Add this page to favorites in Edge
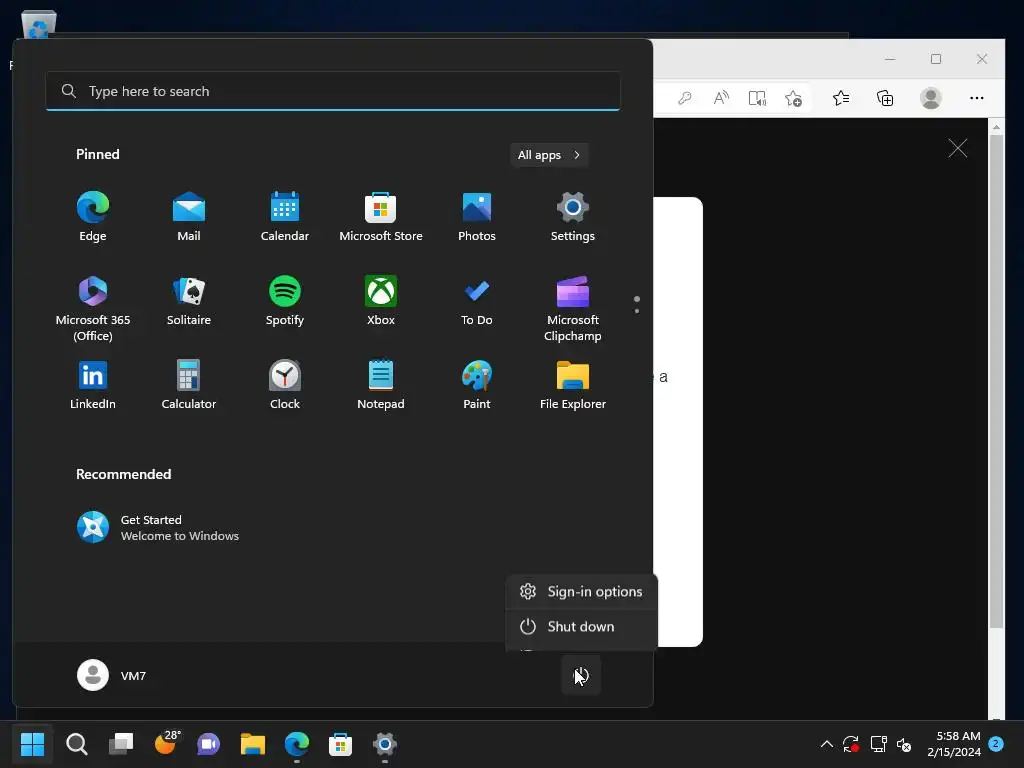 click(793, 98)
